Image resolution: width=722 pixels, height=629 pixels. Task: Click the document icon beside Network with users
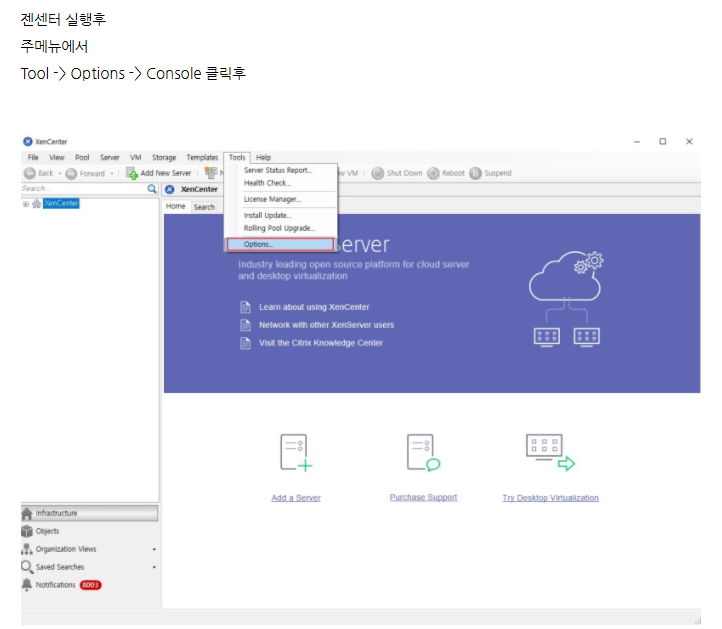[x=245, y=325]
